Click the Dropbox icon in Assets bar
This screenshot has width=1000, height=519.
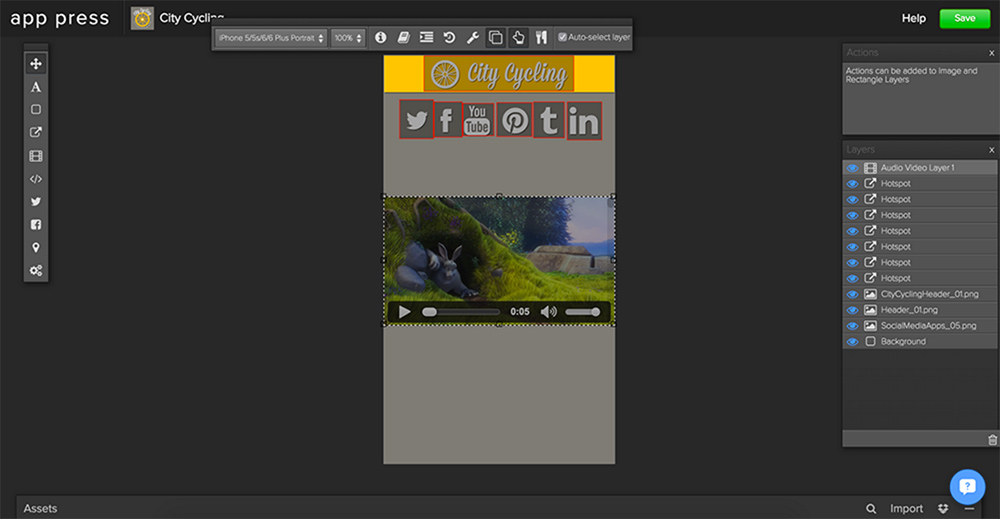[943, 509]
